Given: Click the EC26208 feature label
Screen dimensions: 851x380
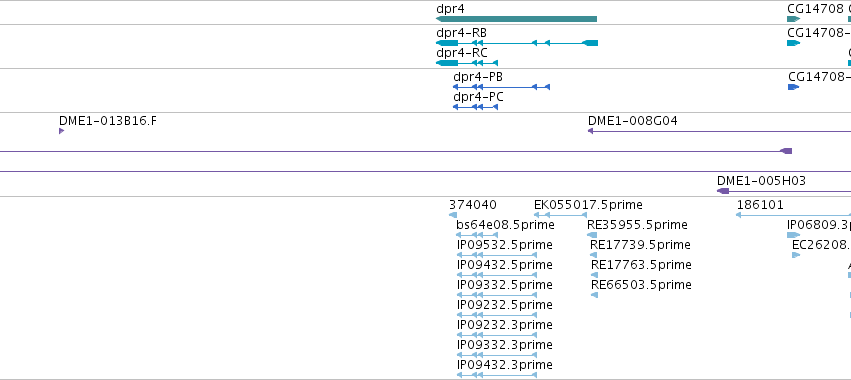Looking at the screenshot, I should [821, 245].
